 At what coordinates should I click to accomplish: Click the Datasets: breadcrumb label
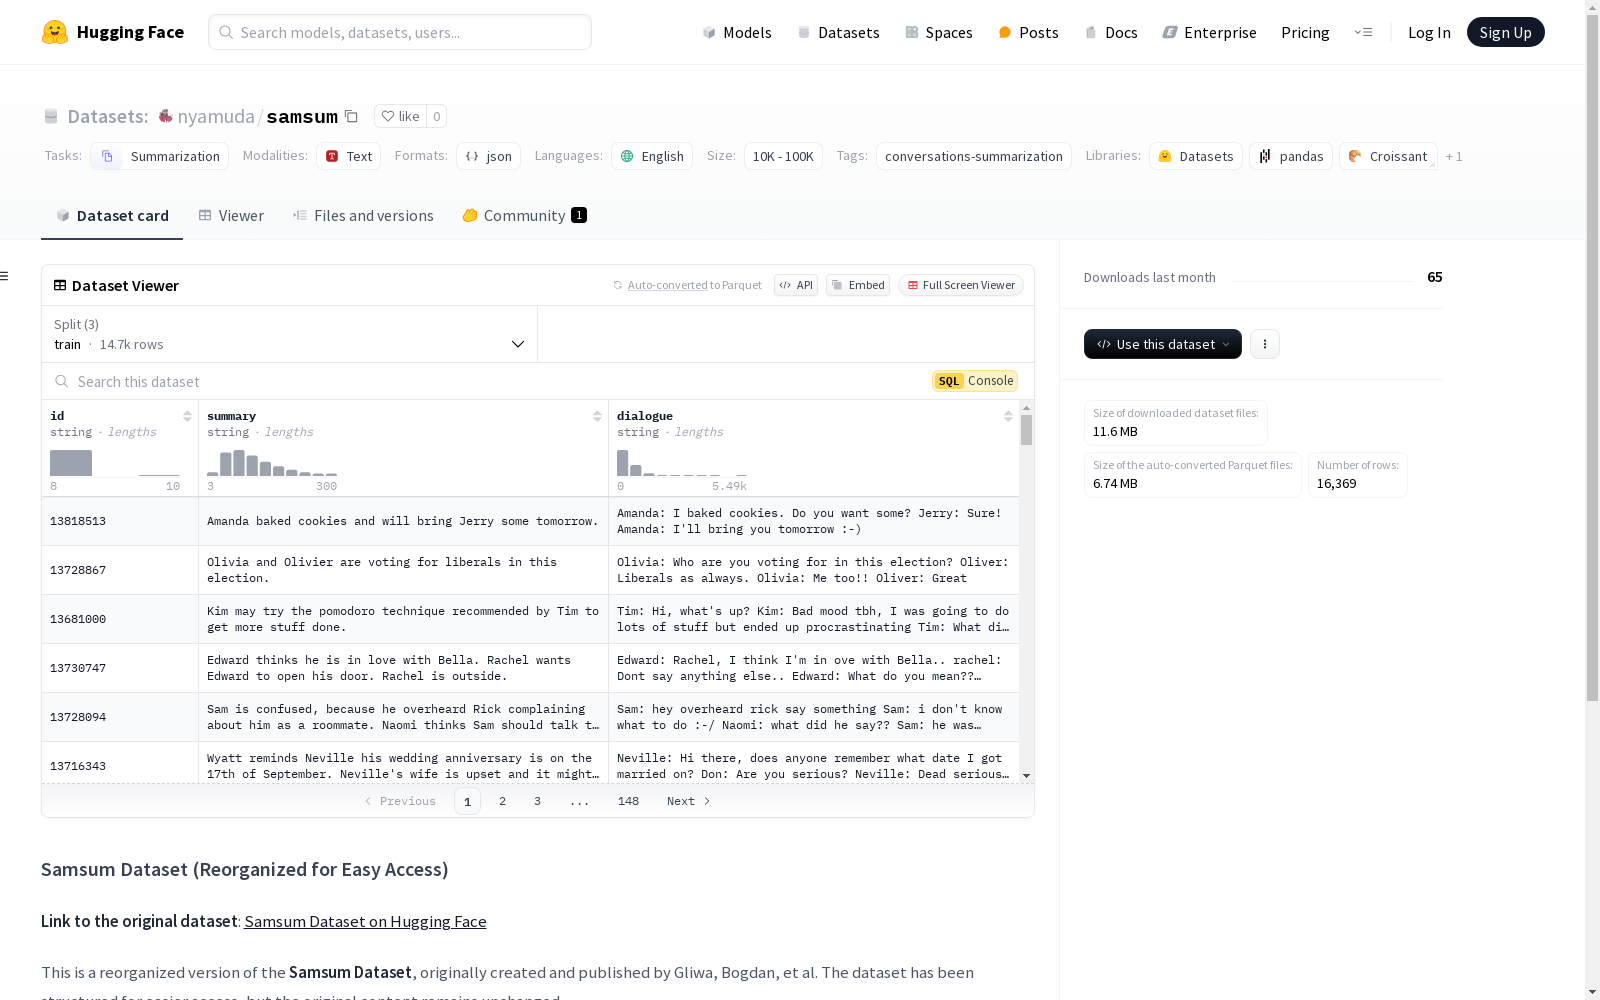coord(107,116)
